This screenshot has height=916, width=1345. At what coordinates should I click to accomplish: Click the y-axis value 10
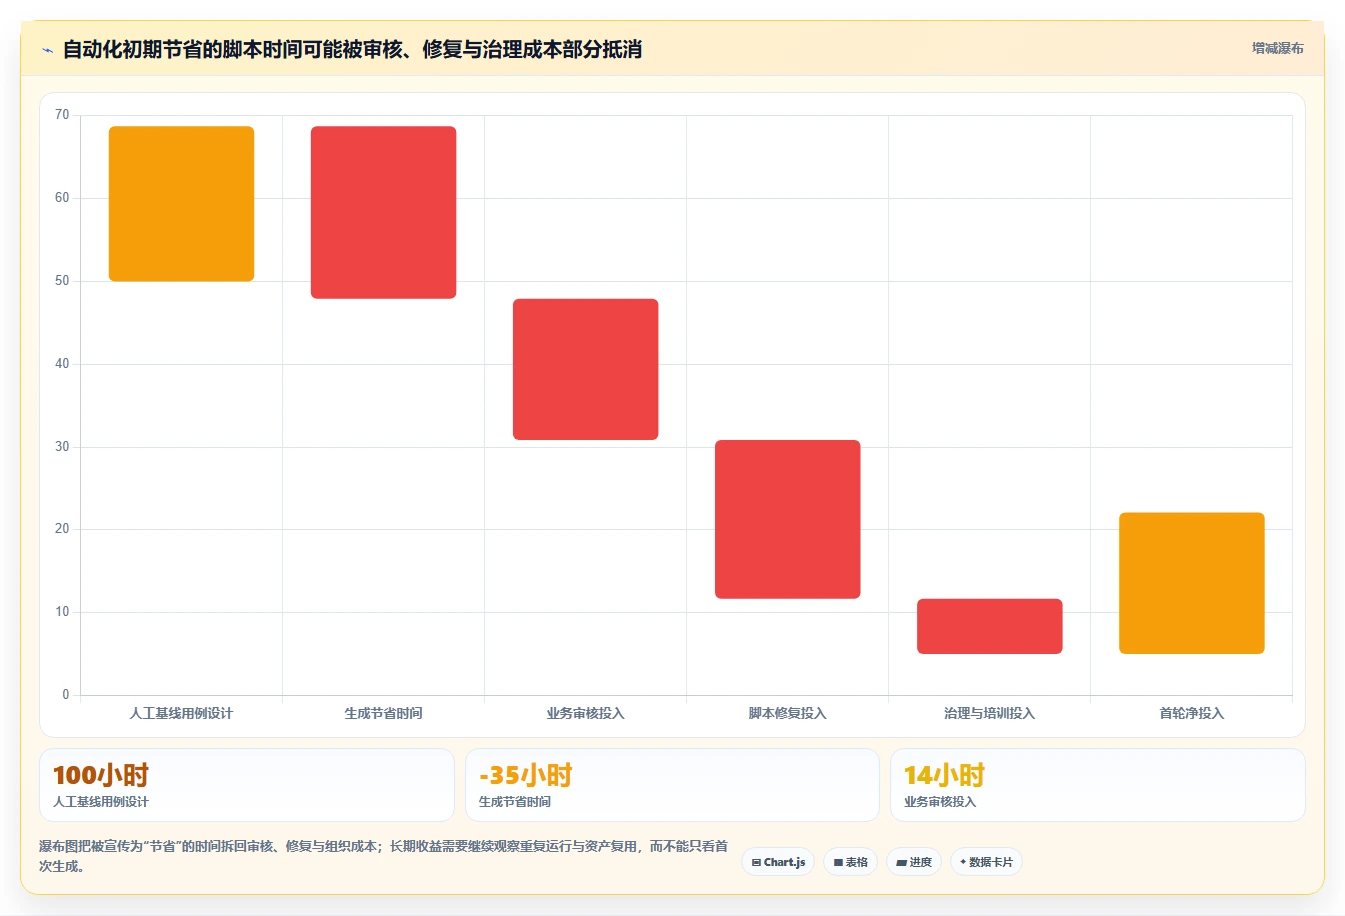(62, 612)
